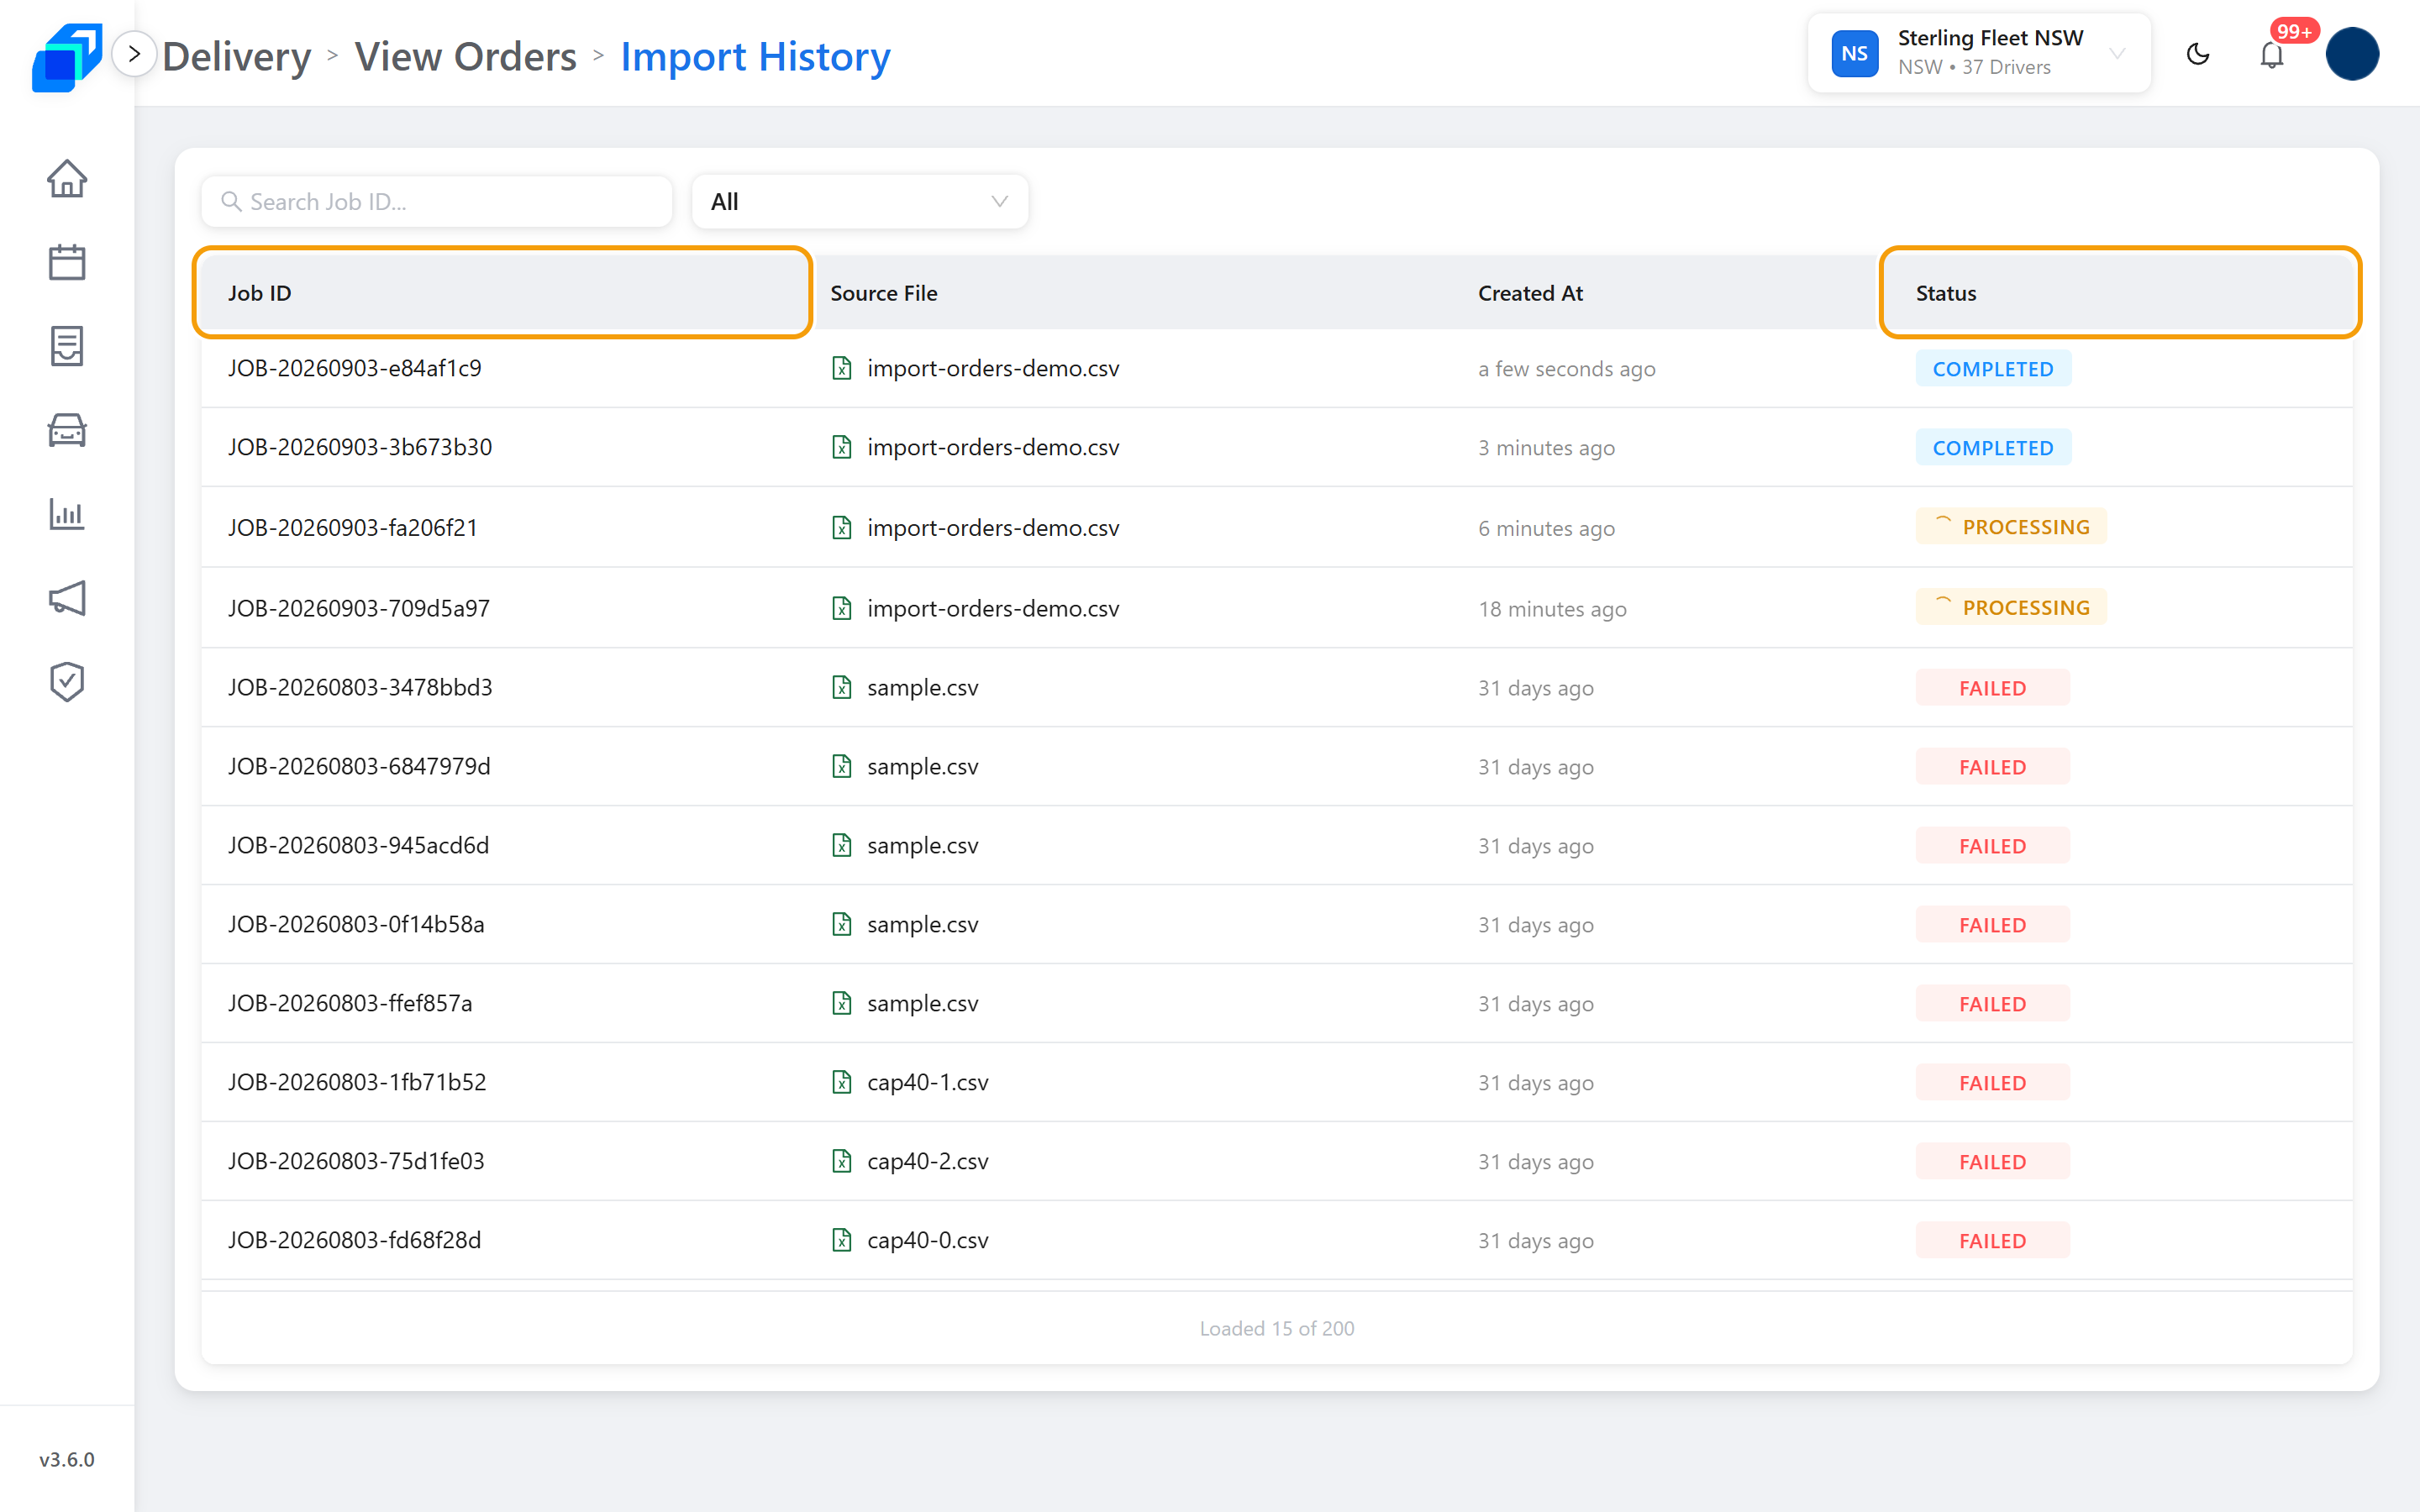Click file icon beside cap40-2.csv
The height and width of the screenshot is (1512, 2420).
point(842,1161)
